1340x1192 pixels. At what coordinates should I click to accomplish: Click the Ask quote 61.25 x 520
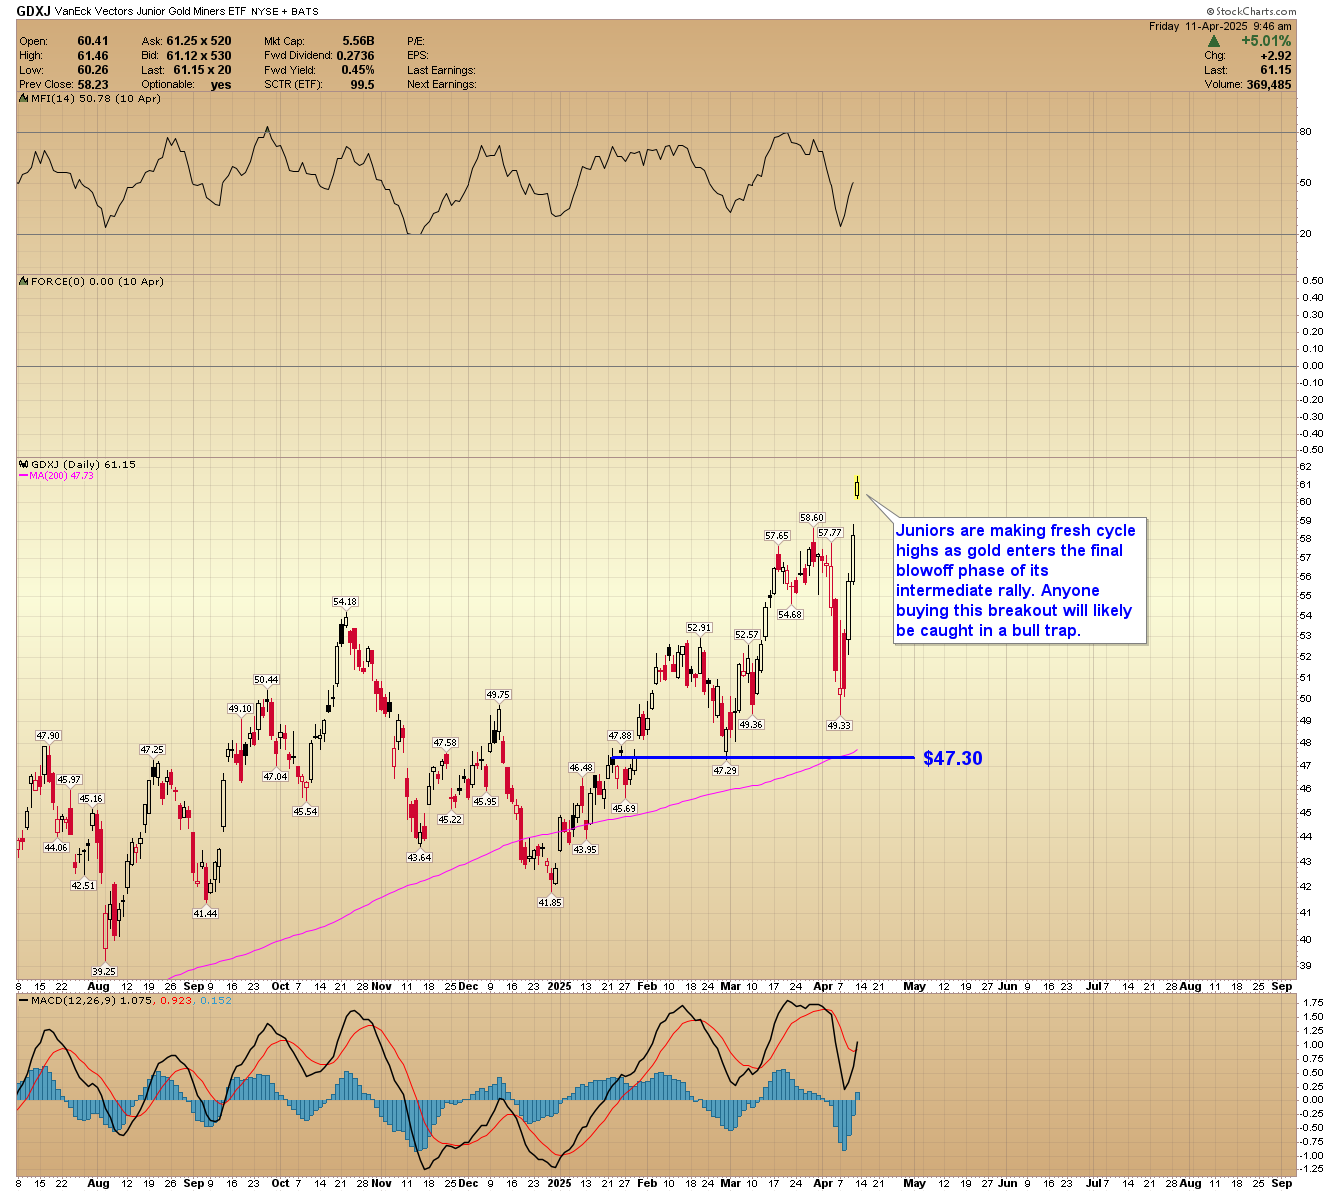point(199,42)
